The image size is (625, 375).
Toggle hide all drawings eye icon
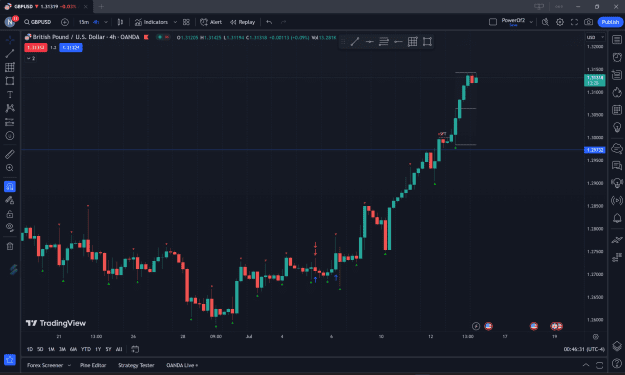coord(10,228)
